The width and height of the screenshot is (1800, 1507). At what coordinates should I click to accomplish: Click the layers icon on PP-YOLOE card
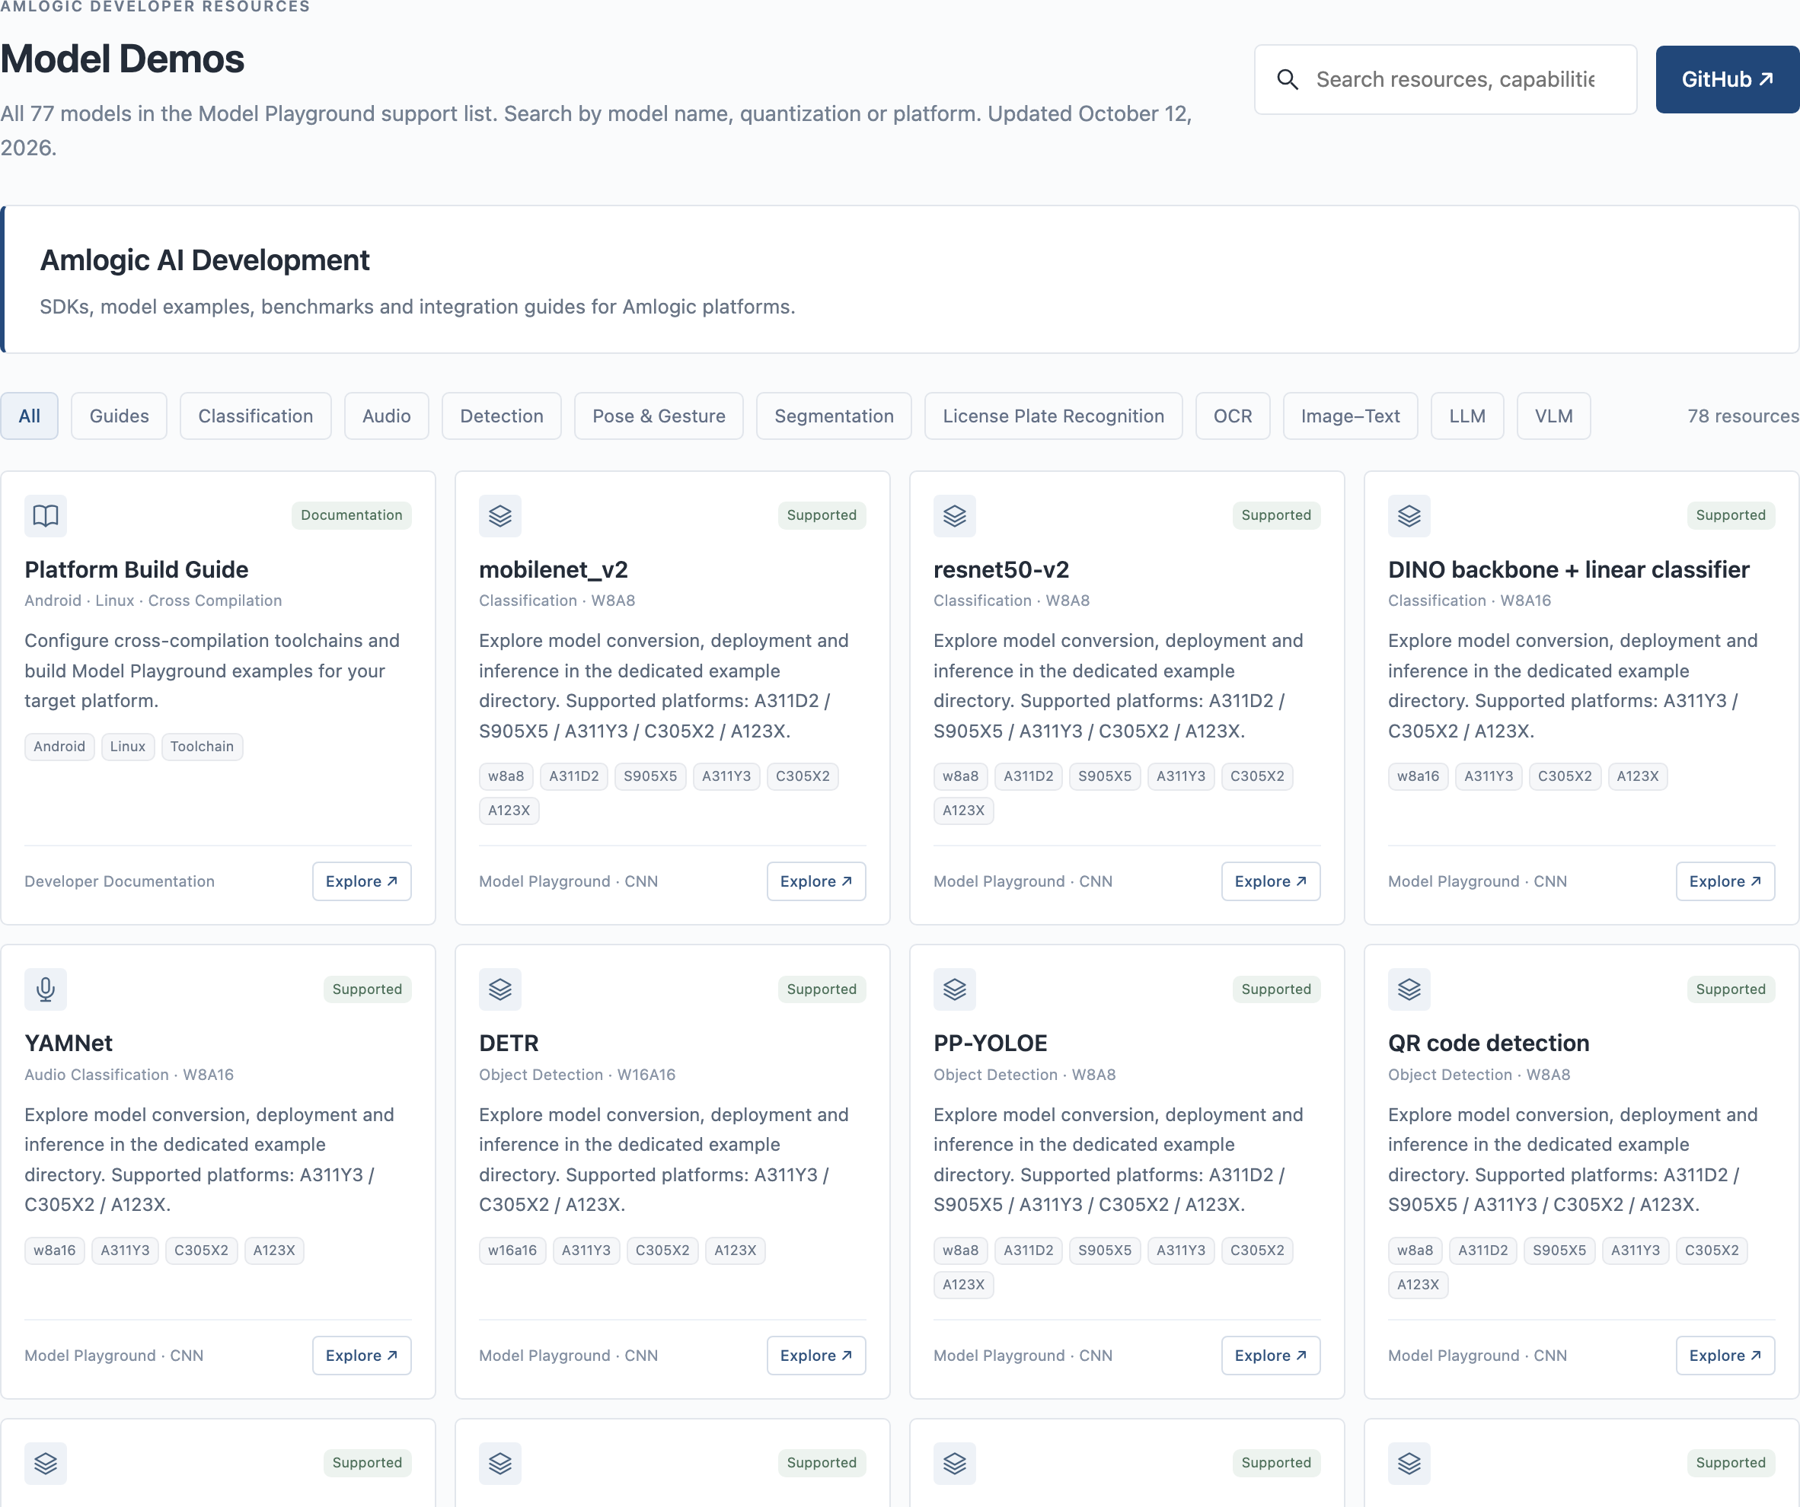pyautogui.click(x=955, y=989)
